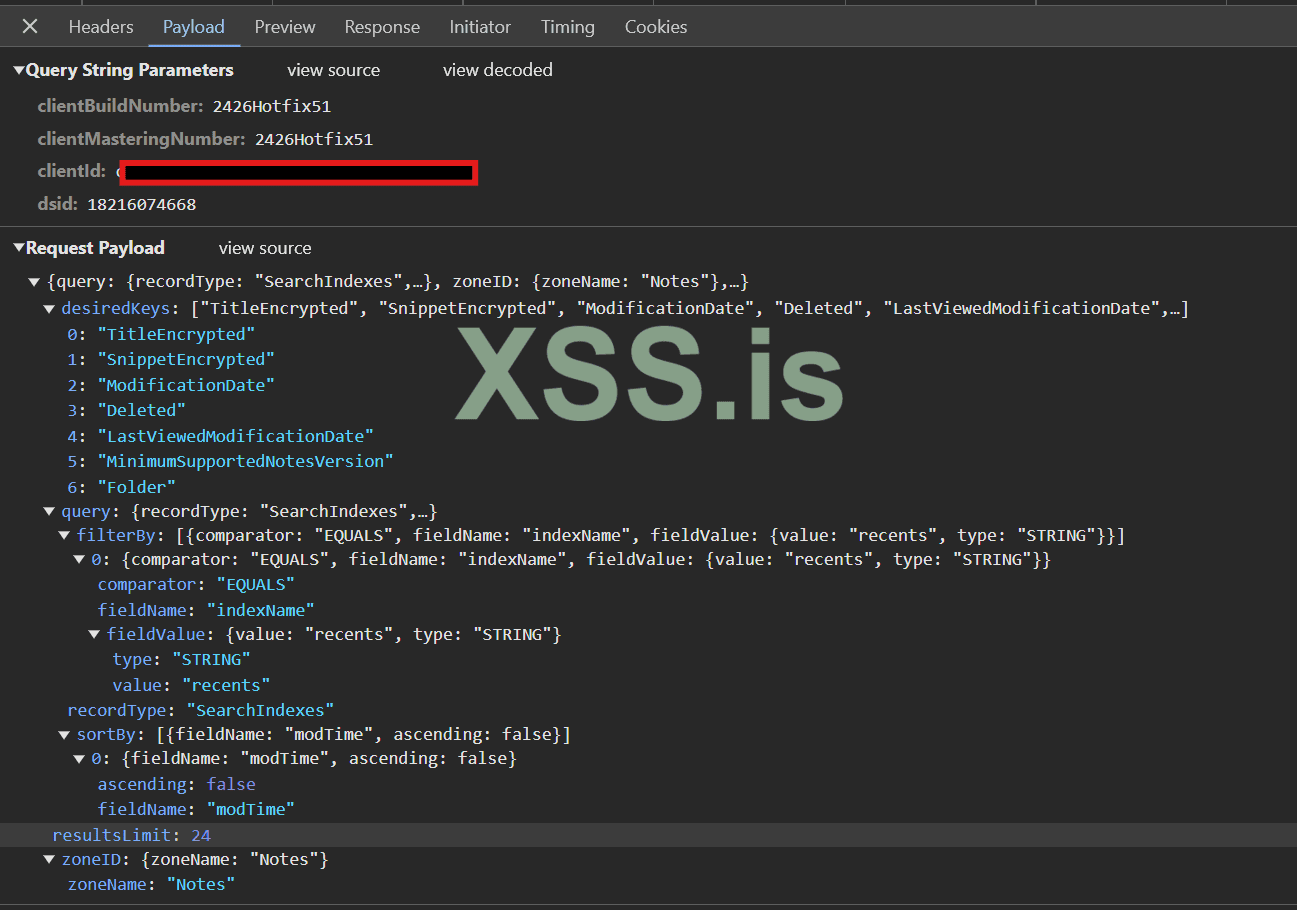
Task: Click the dsid parameter value
Action: pos(141,204)
